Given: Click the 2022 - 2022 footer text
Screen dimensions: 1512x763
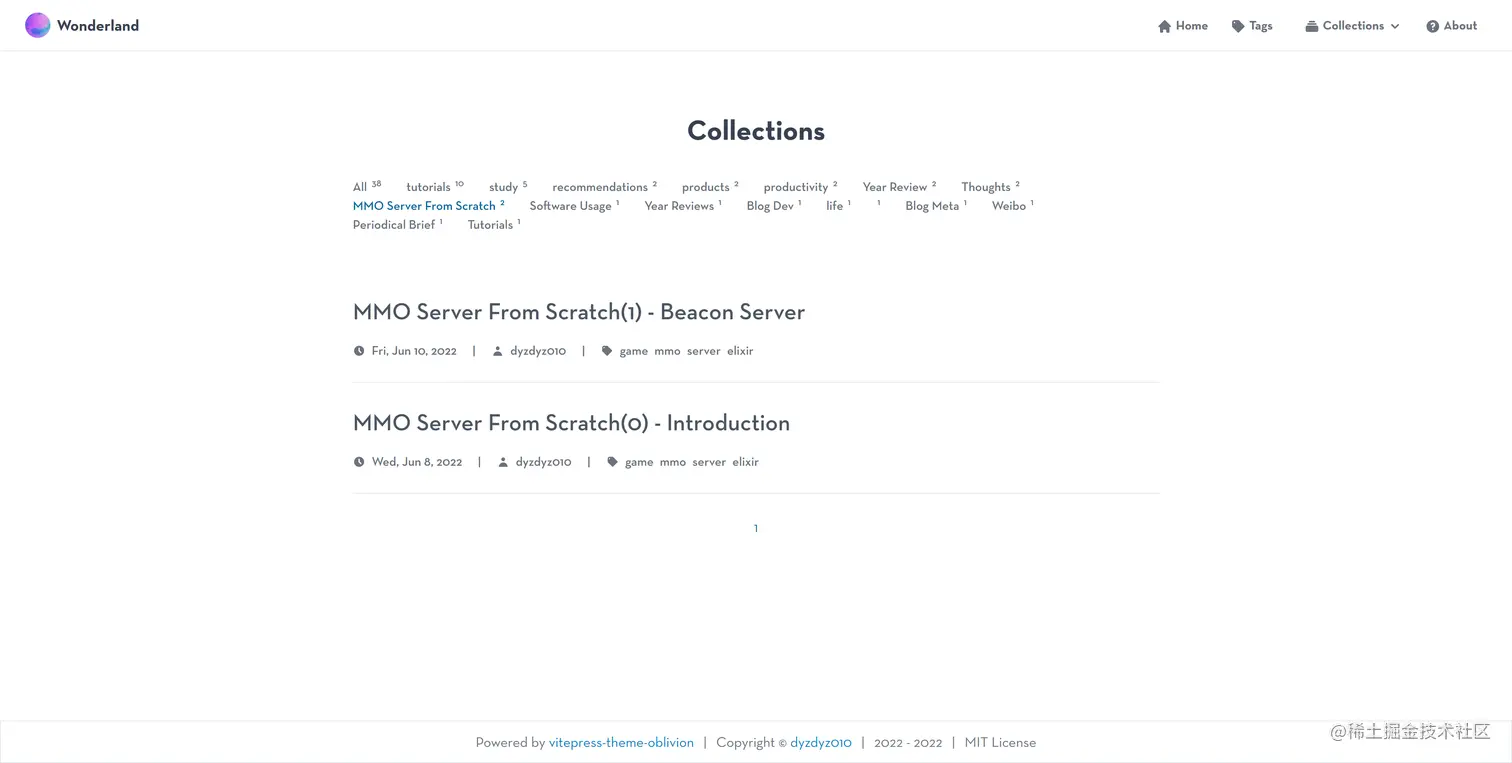Looking at the screenshot, I should point(908,743).
